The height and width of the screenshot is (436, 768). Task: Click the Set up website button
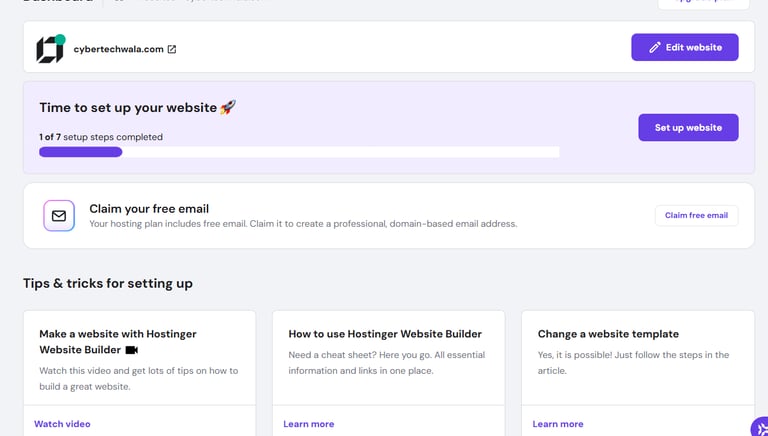pyautogui.click(x=688, y=128)
